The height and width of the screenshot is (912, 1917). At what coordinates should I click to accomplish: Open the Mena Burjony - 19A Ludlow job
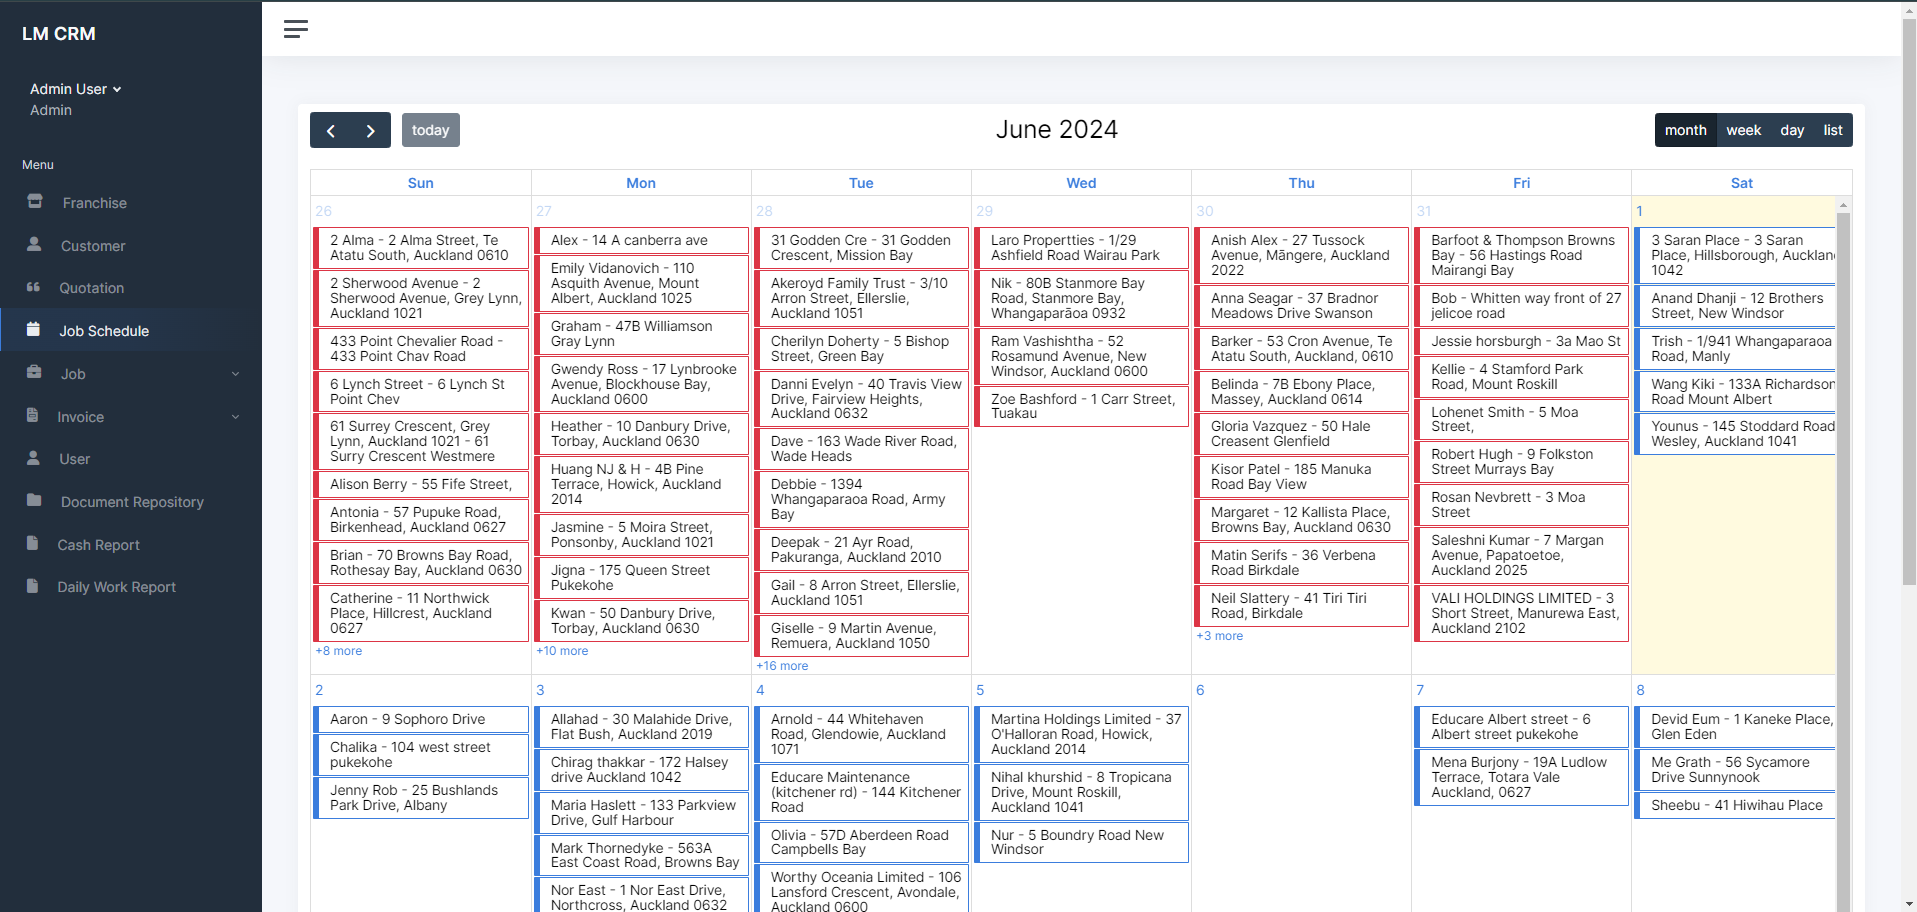tap(1521, 777)
